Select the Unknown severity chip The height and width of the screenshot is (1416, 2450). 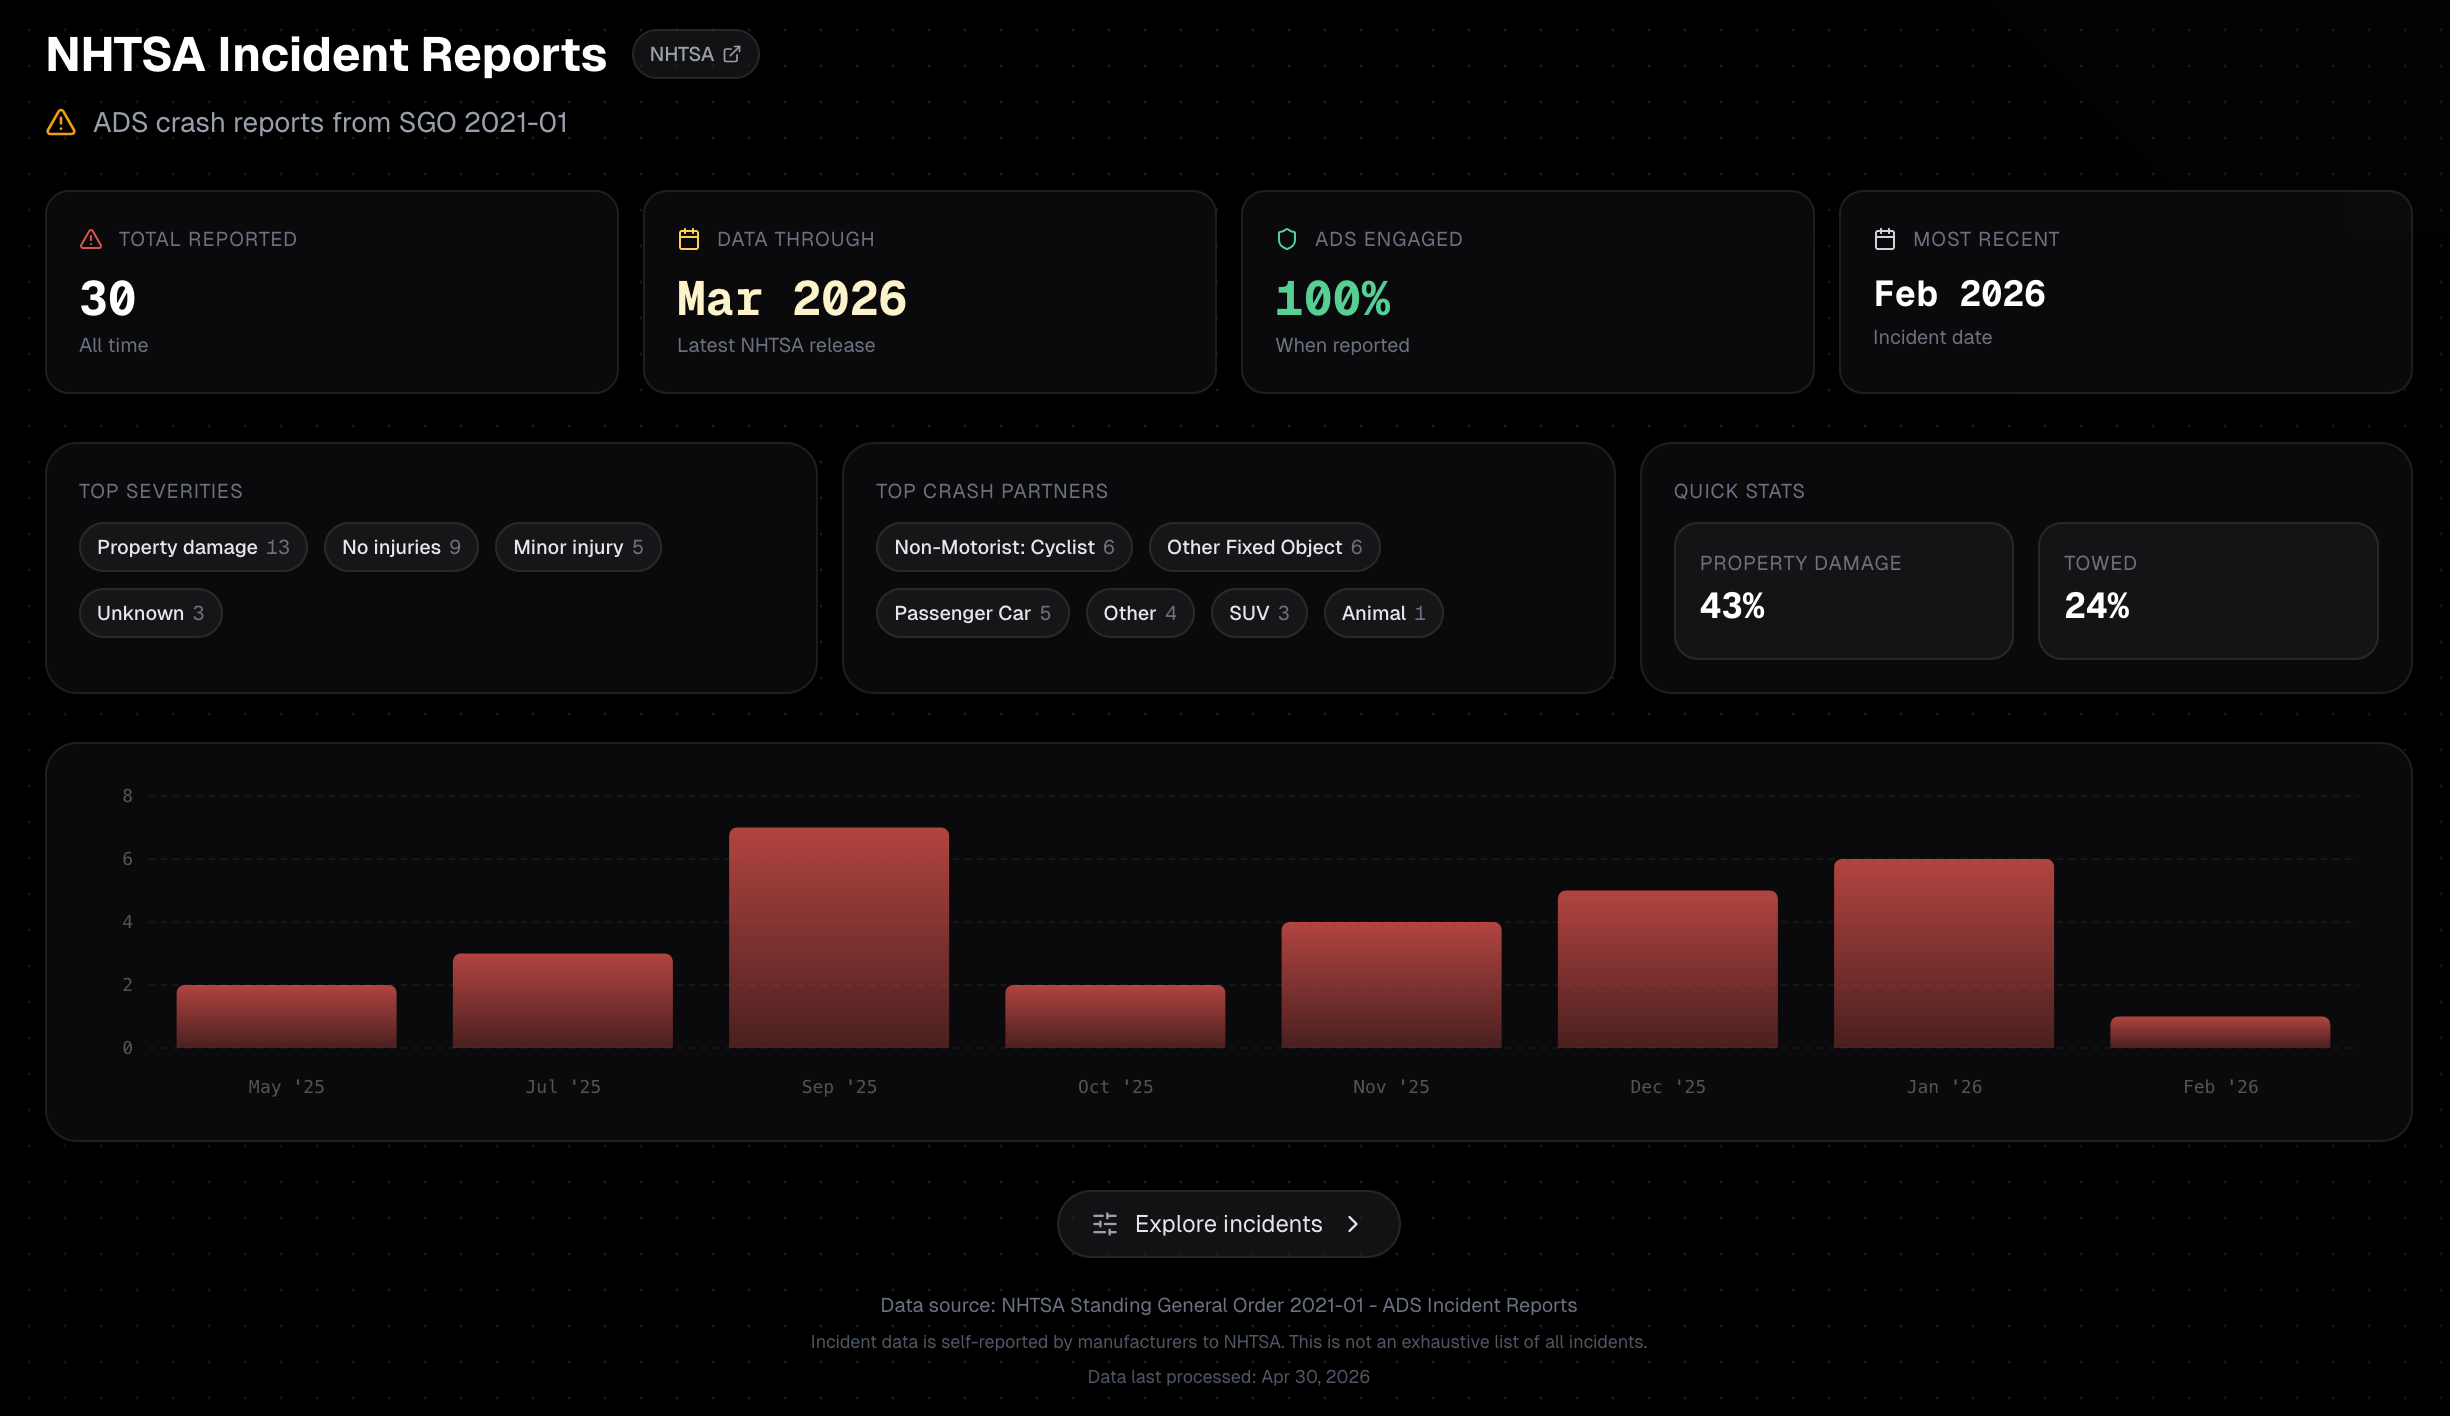(x=150, y=613)
